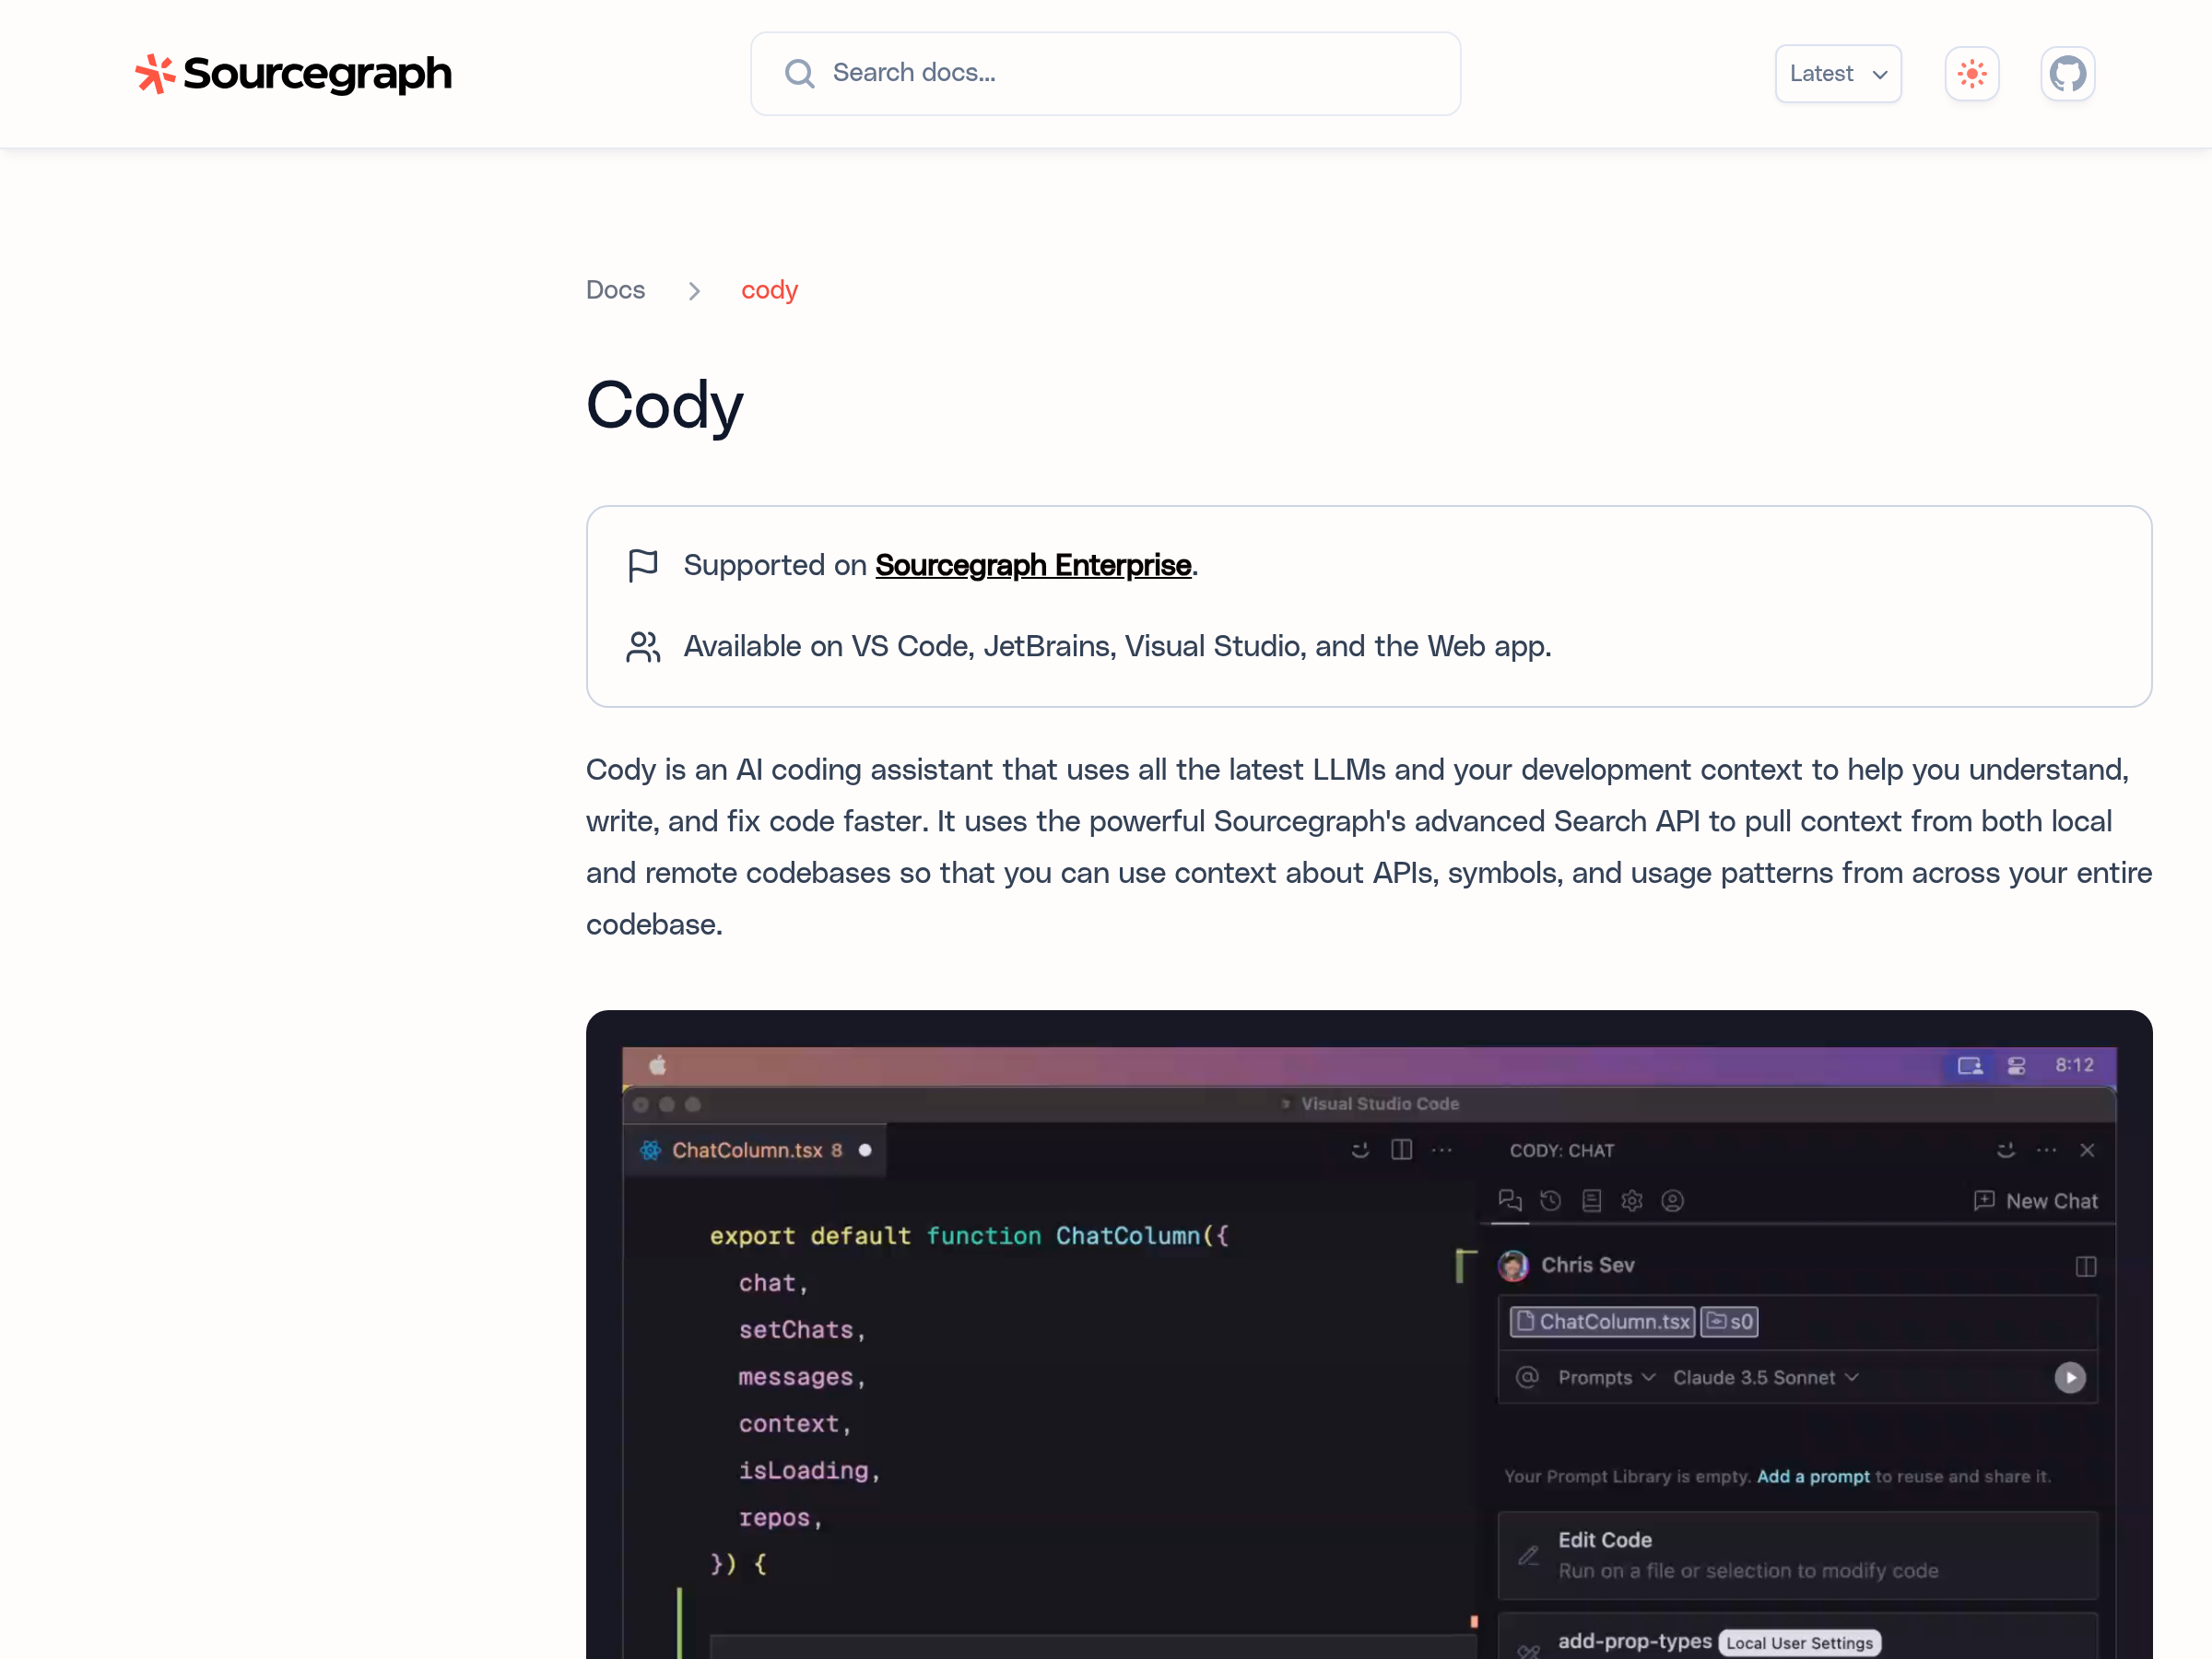Click the React icon on ChatColumn.tsx tab

click(x=650, y=1150)
